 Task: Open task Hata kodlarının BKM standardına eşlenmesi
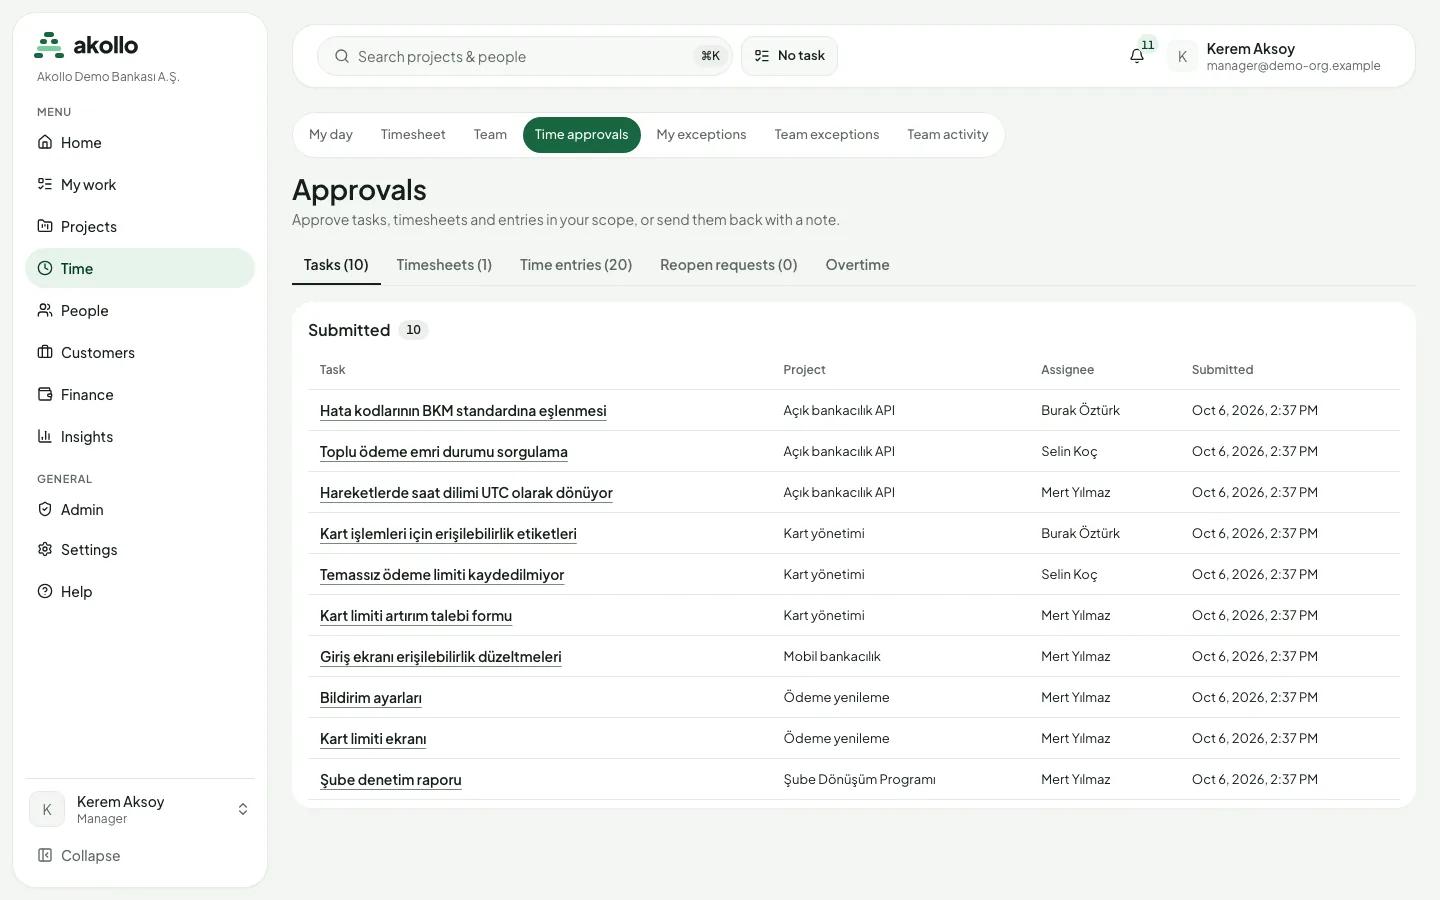tap(463, 411)
